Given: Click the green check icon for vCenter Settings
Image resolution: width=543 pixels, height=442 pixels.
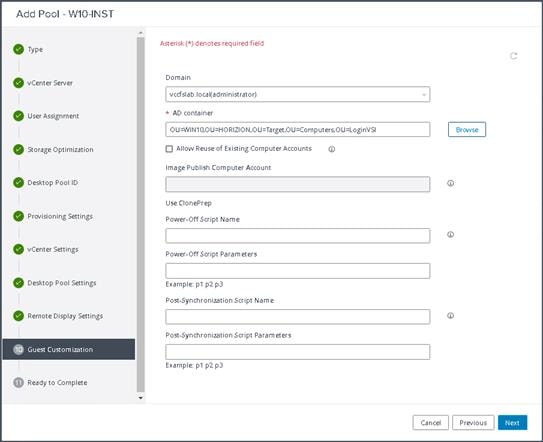Looking at the screenshot, I should click(x=18, y=249).
